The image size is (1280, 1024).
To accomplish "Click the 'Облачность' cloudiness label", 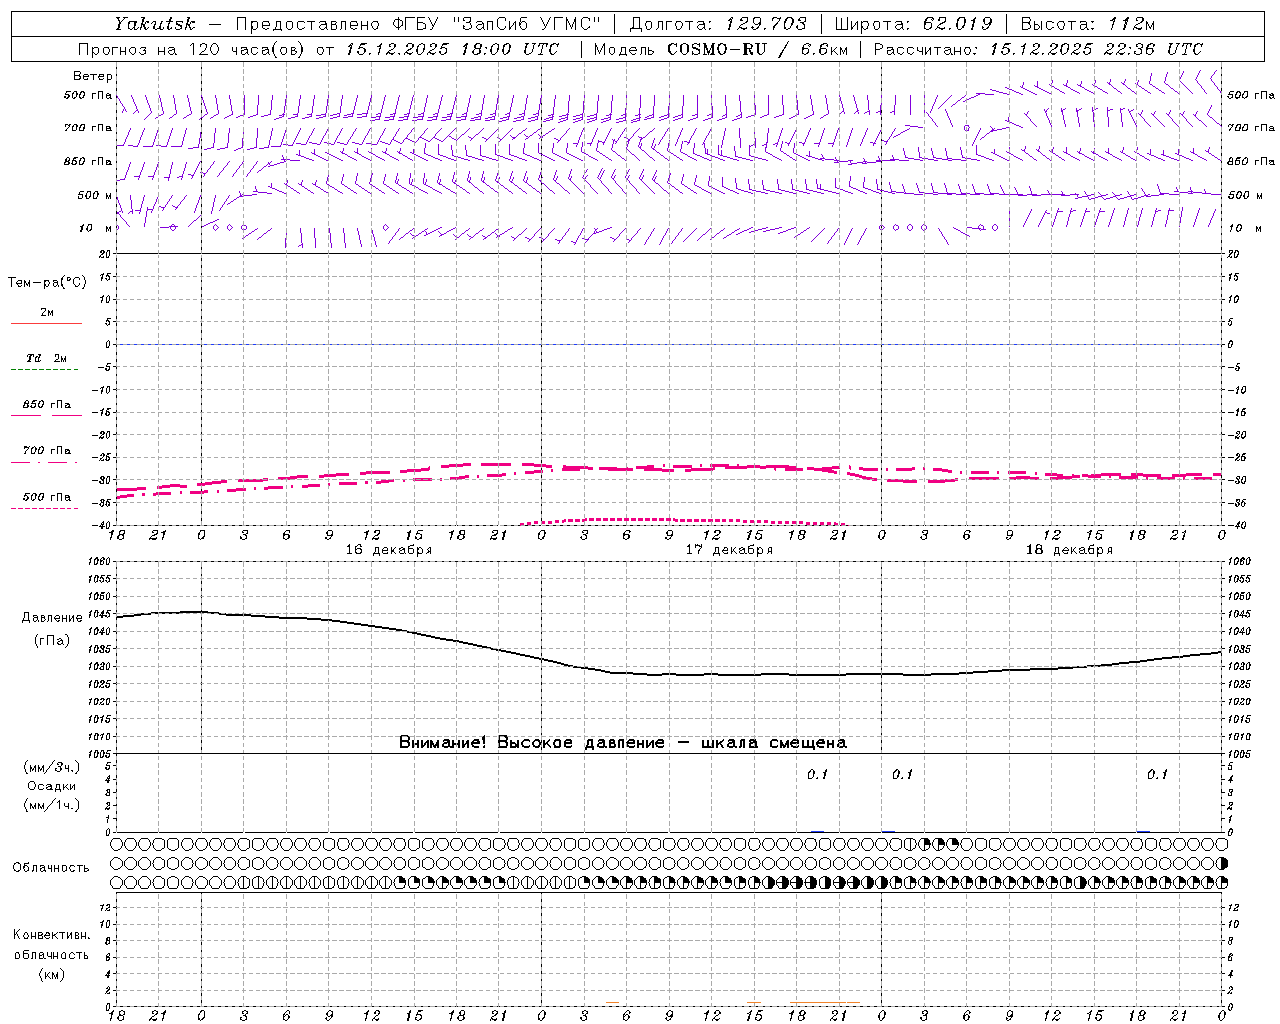I will pos(51,867).
